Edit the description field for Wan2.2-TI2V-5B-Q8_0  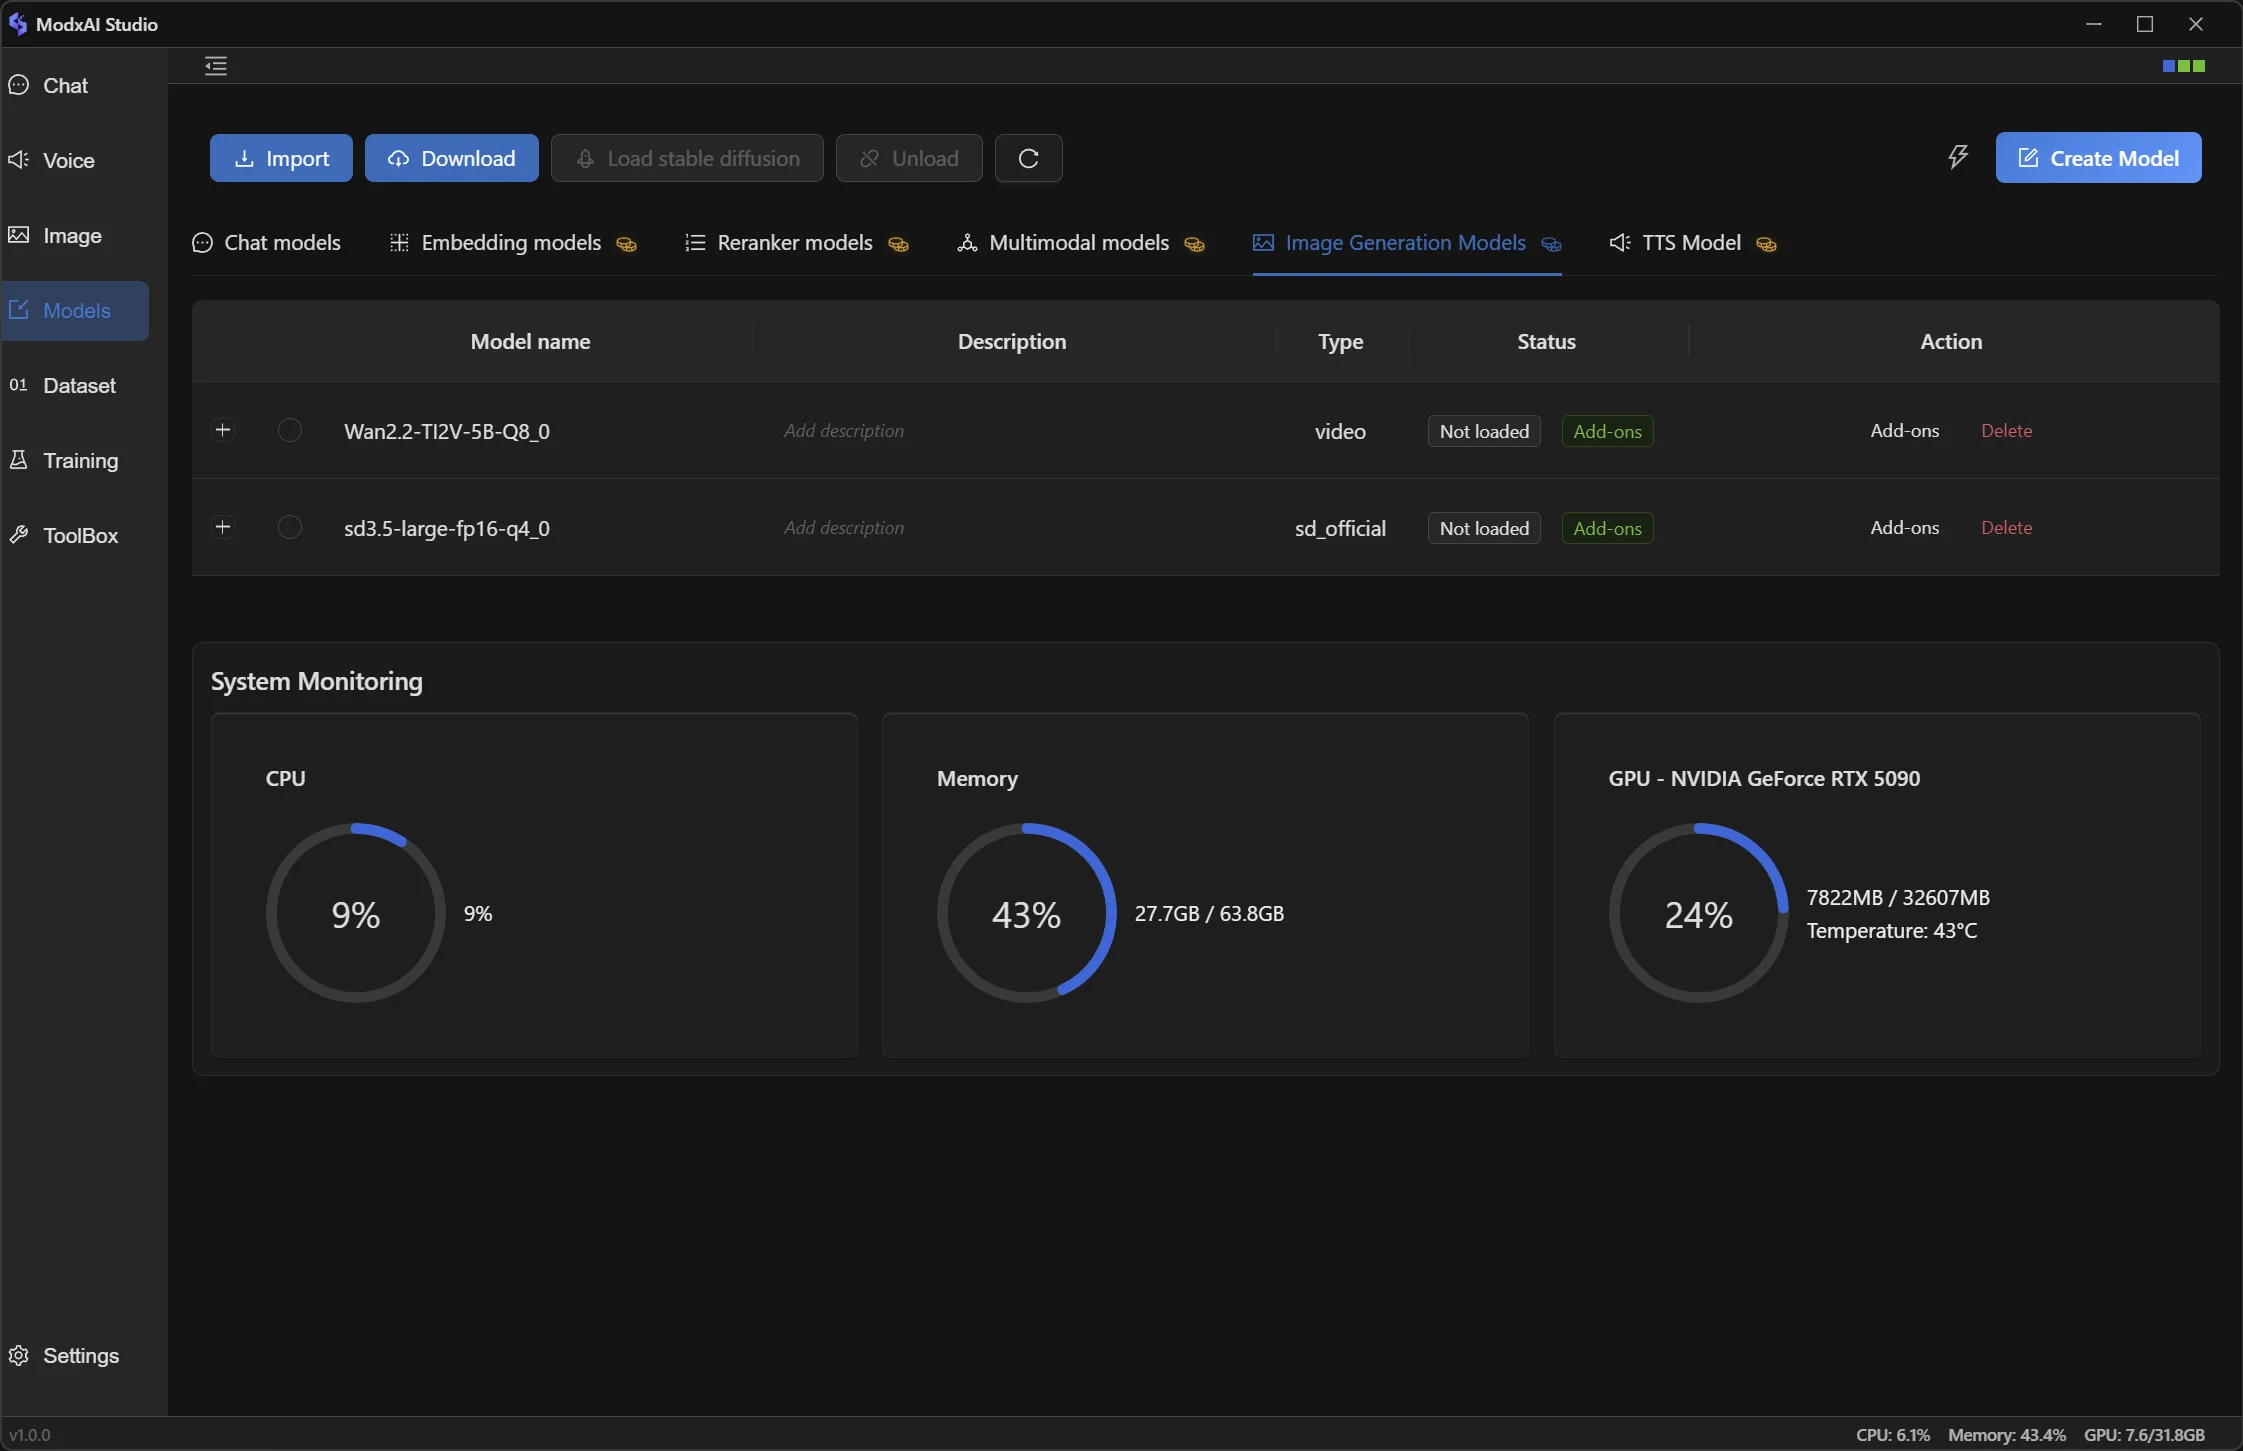(844, 431)
